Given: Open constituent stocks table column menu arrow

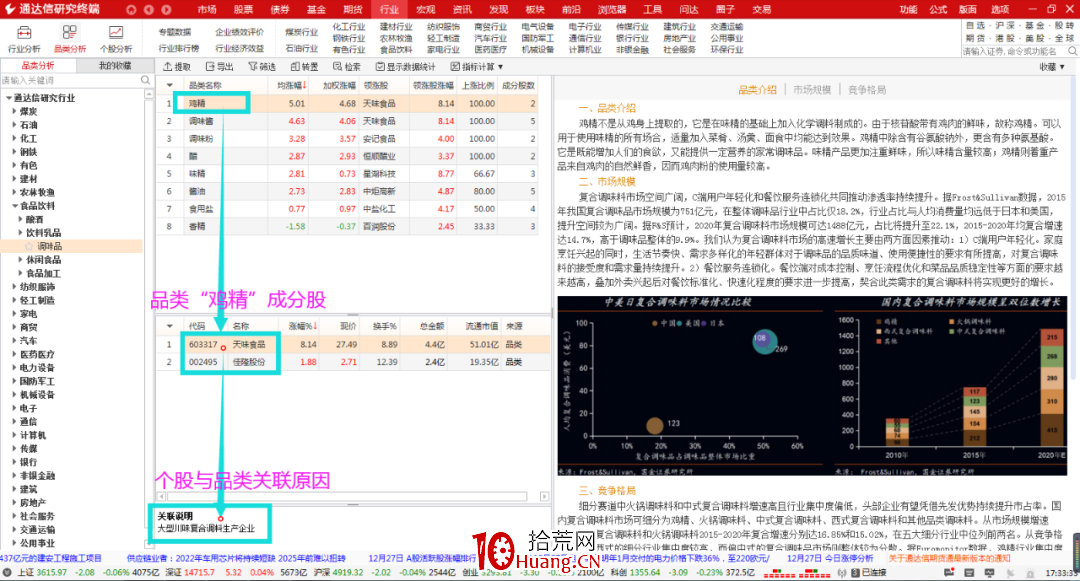Looking at the screenshot, I should pyautogui.click(x=169, y=326).
